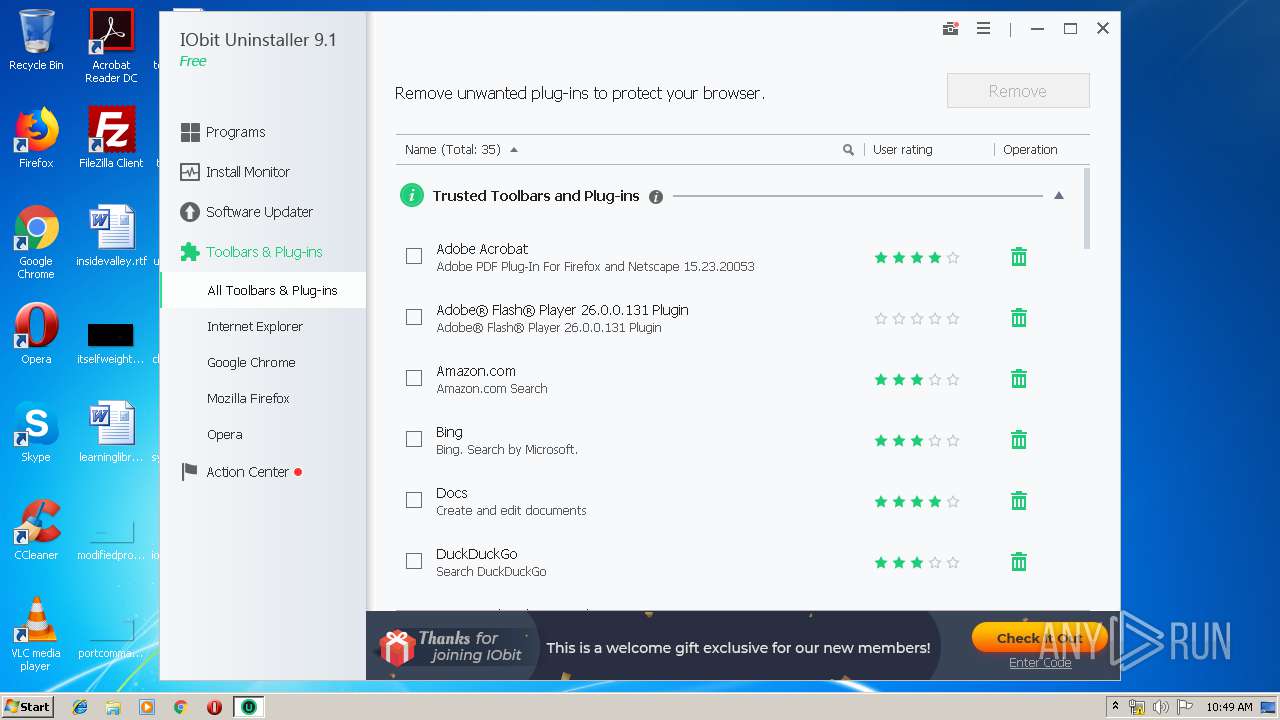
Task: Tick the Docs checkbox
Action: coord(414,501)
